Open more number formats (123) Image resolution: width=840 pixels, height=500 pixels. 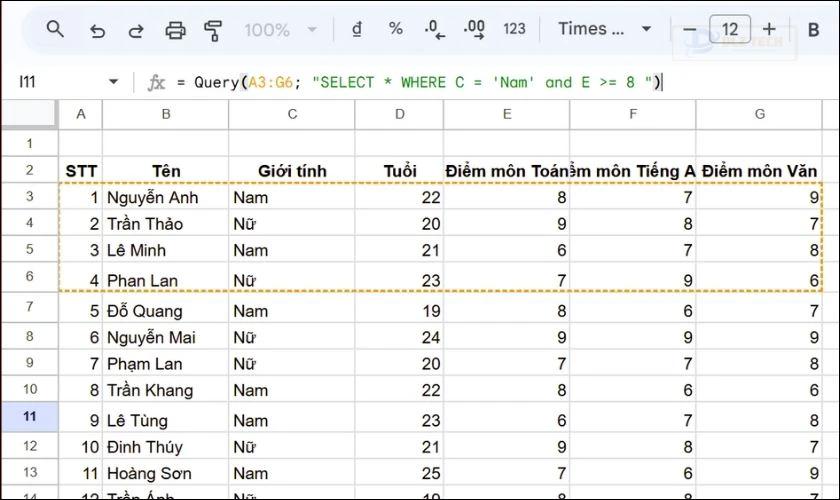514,29
